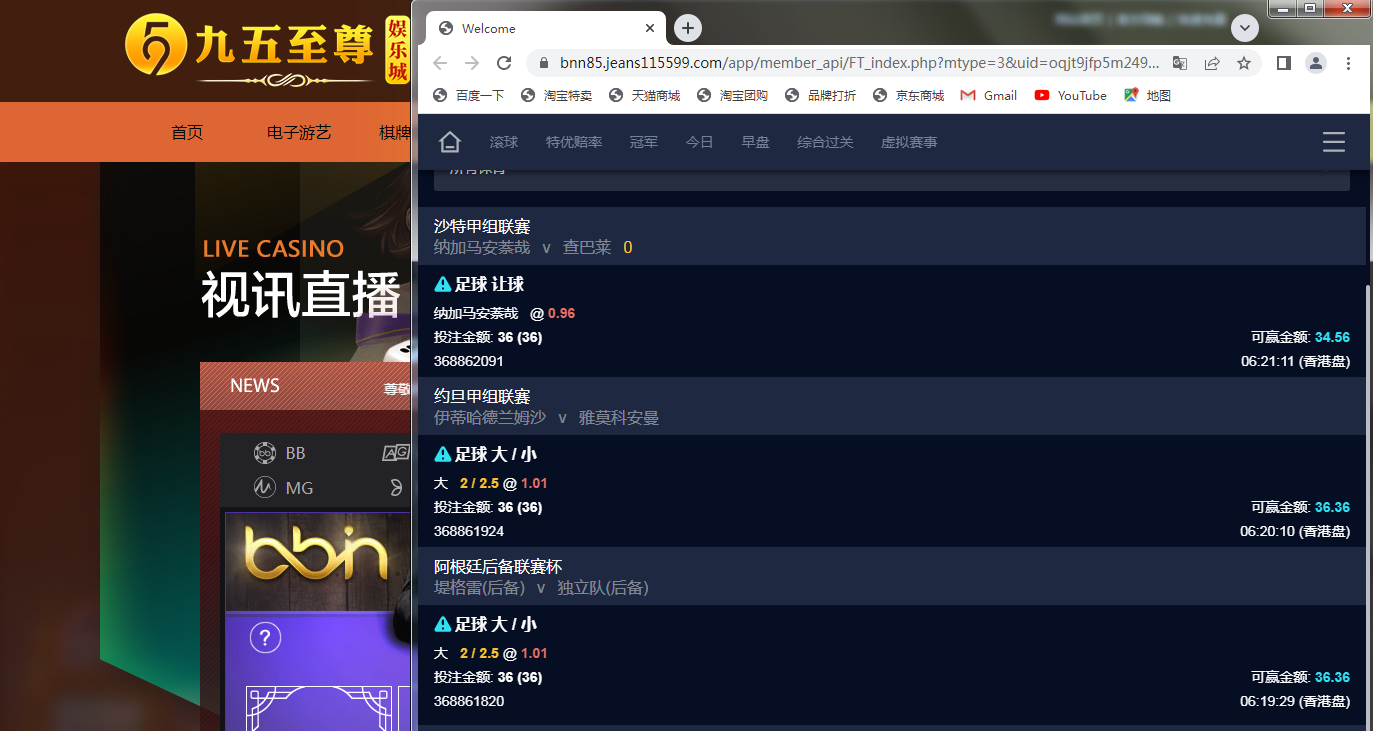Click BBIN game thumbnail in background site

(x=318, y=562)
